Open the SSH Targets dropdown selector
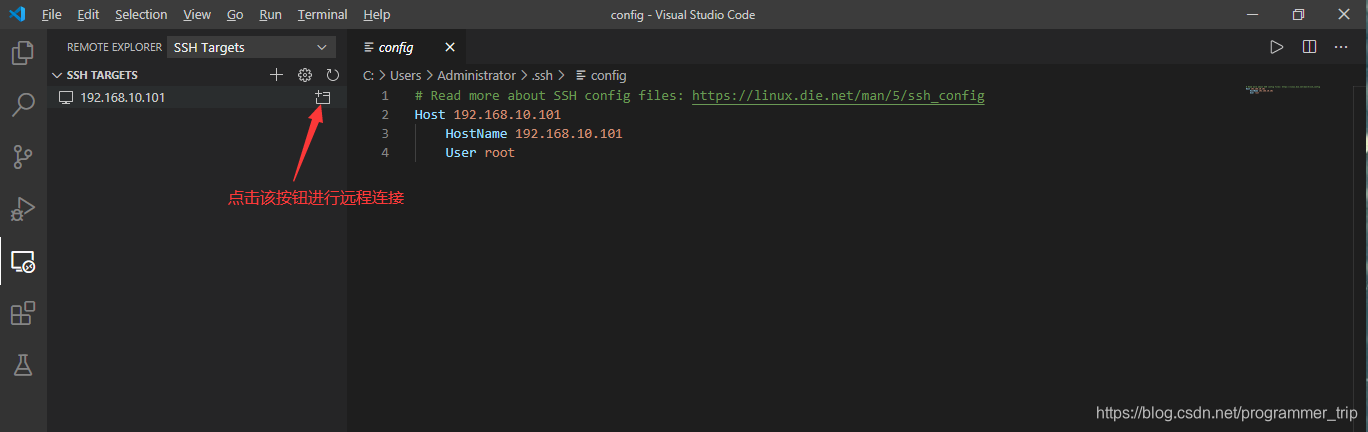This screenshot has width=1368, height=432. coord(251,47)
